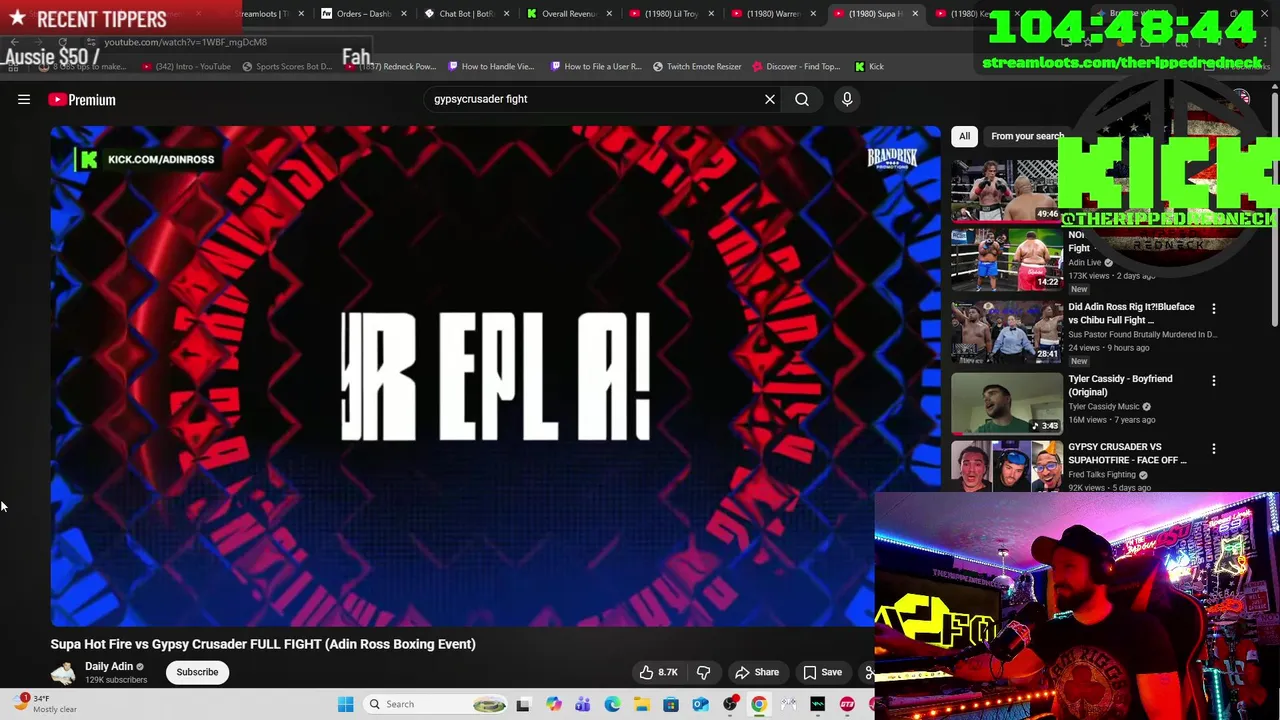Close the Overall Revenue browser tab
Screen dimensions: 1280x720
[609, 14]
